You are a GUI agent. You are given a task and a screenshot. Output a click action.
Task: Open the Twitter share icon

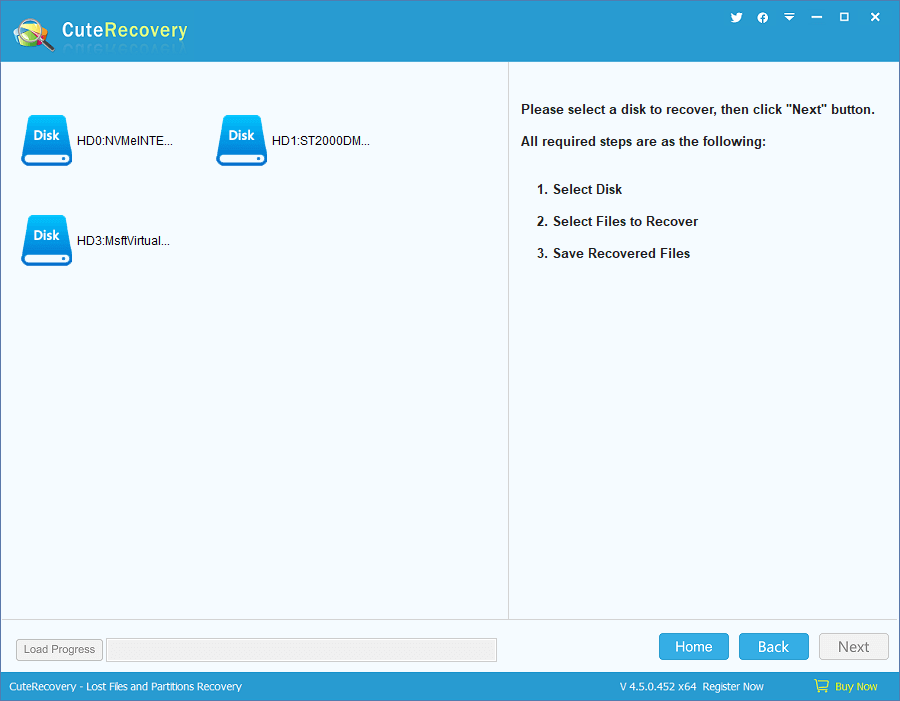[736, 17]
